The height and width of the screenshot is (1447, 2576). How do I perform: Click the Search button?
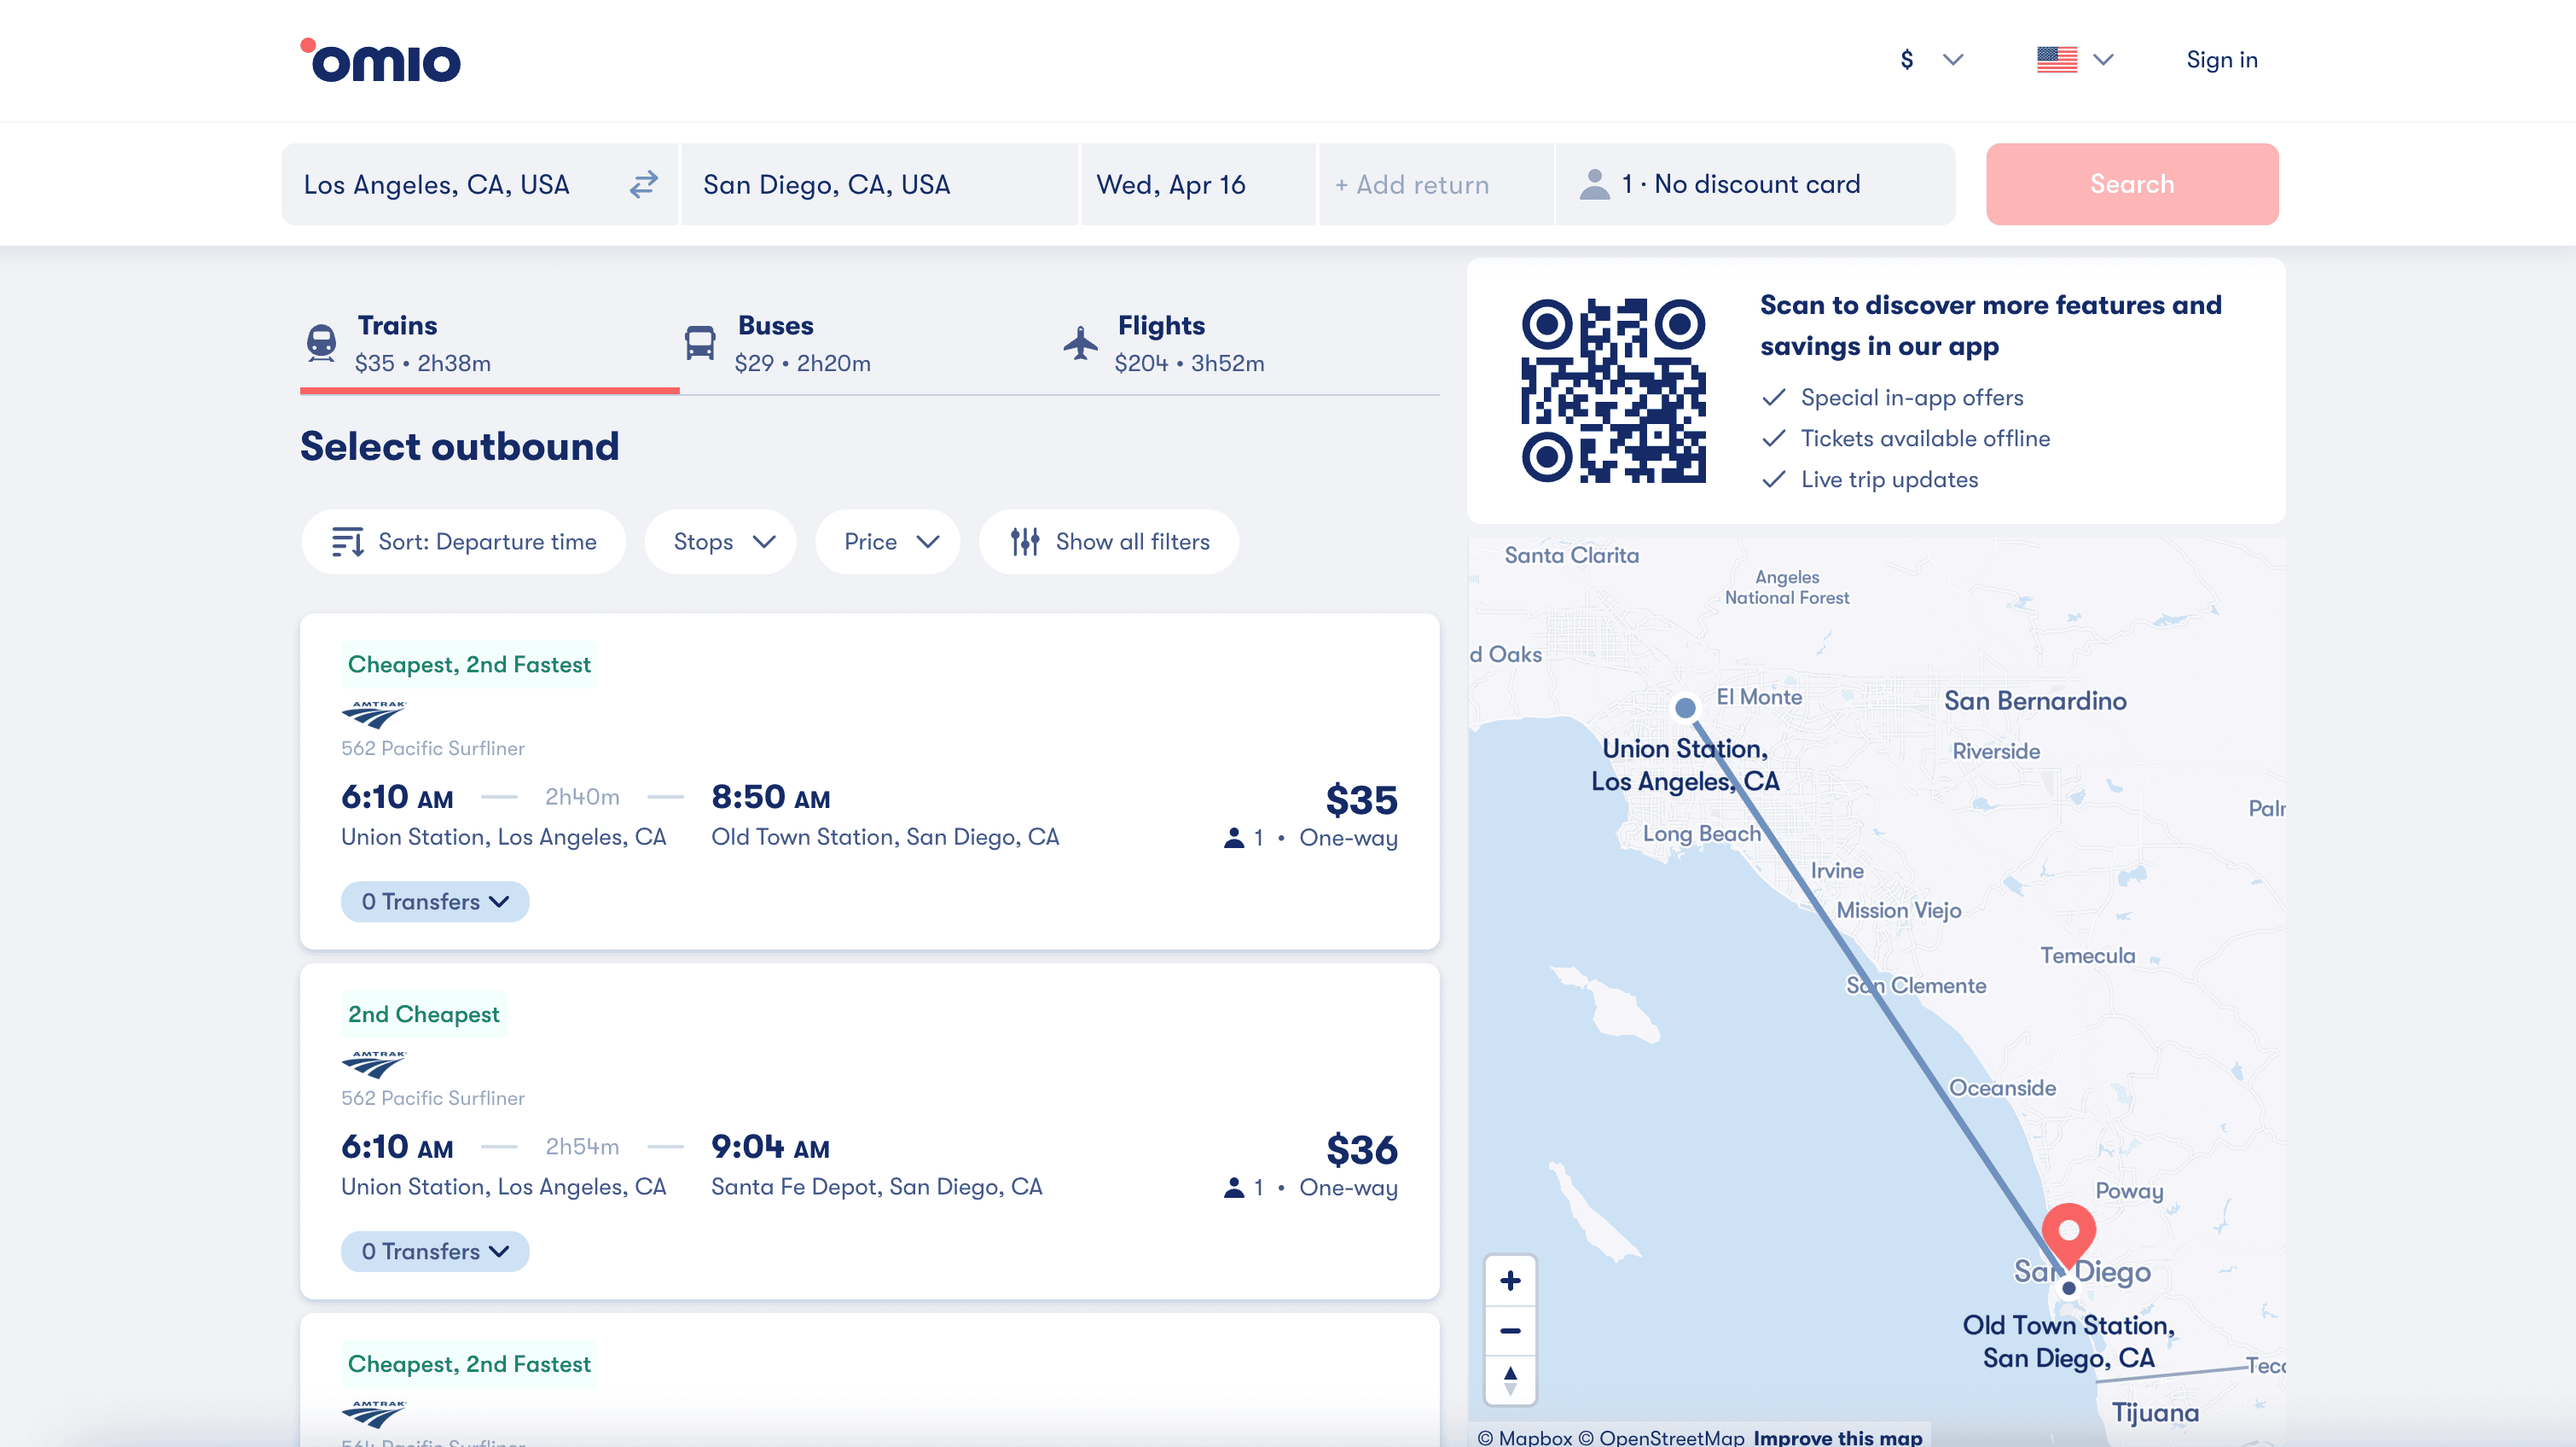click(2132, 184)
